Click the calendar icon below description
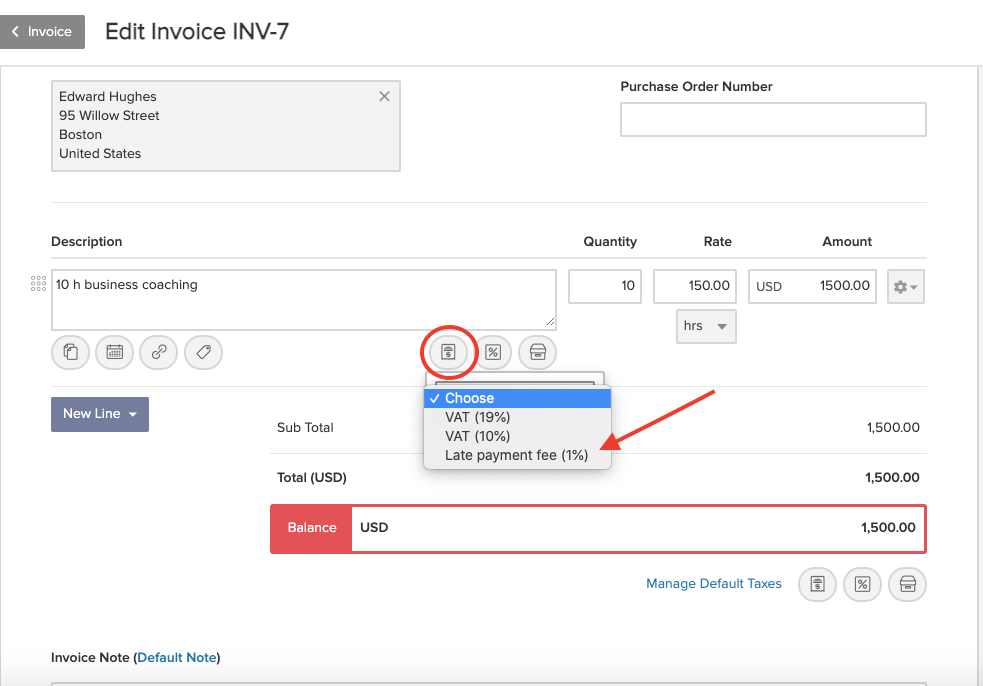The height and width of the screenshot is (686, 983). click(x=115, y=352)
